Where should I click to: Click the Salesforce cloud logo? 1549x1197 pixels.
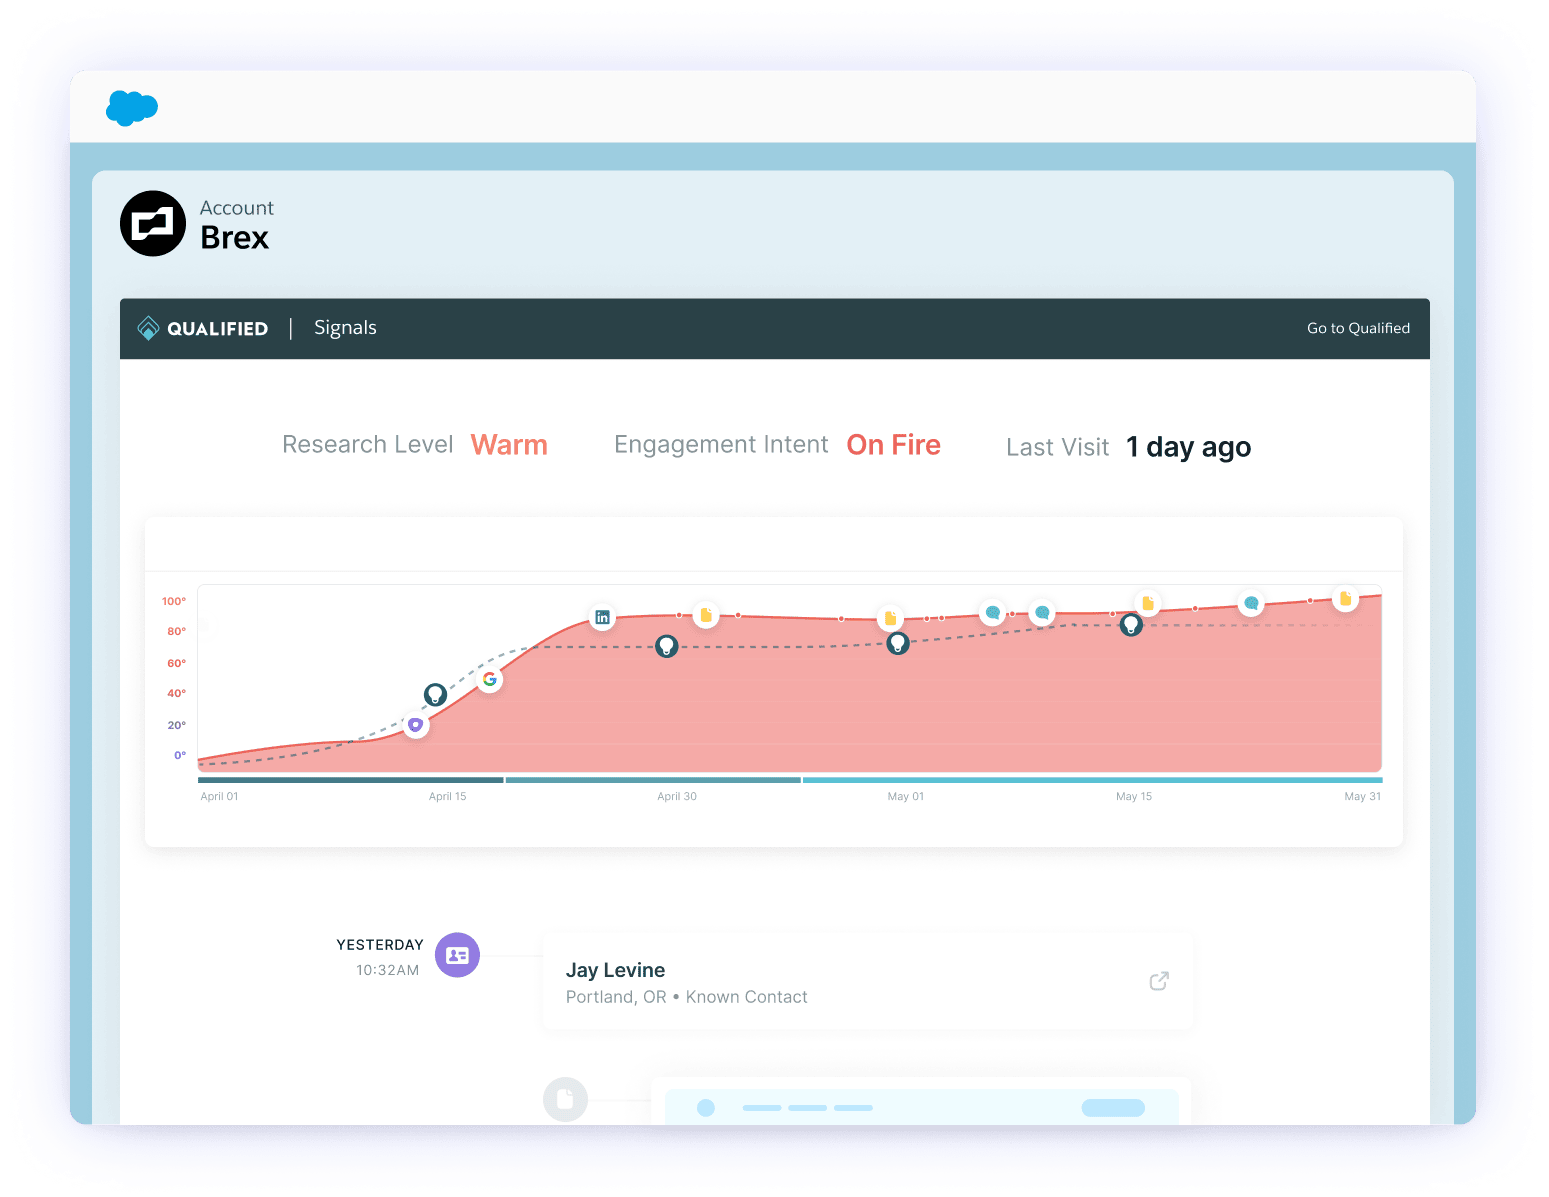[x=132, y=107]
